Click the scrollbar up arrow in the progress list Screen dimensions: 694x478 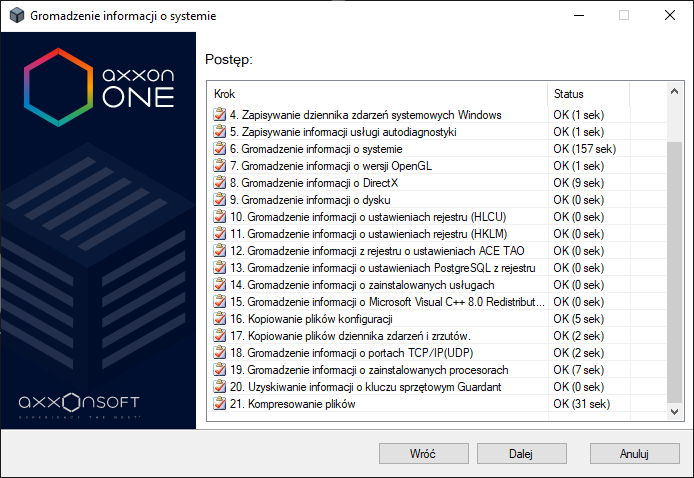pyautogui.click(x=674, y=92)
